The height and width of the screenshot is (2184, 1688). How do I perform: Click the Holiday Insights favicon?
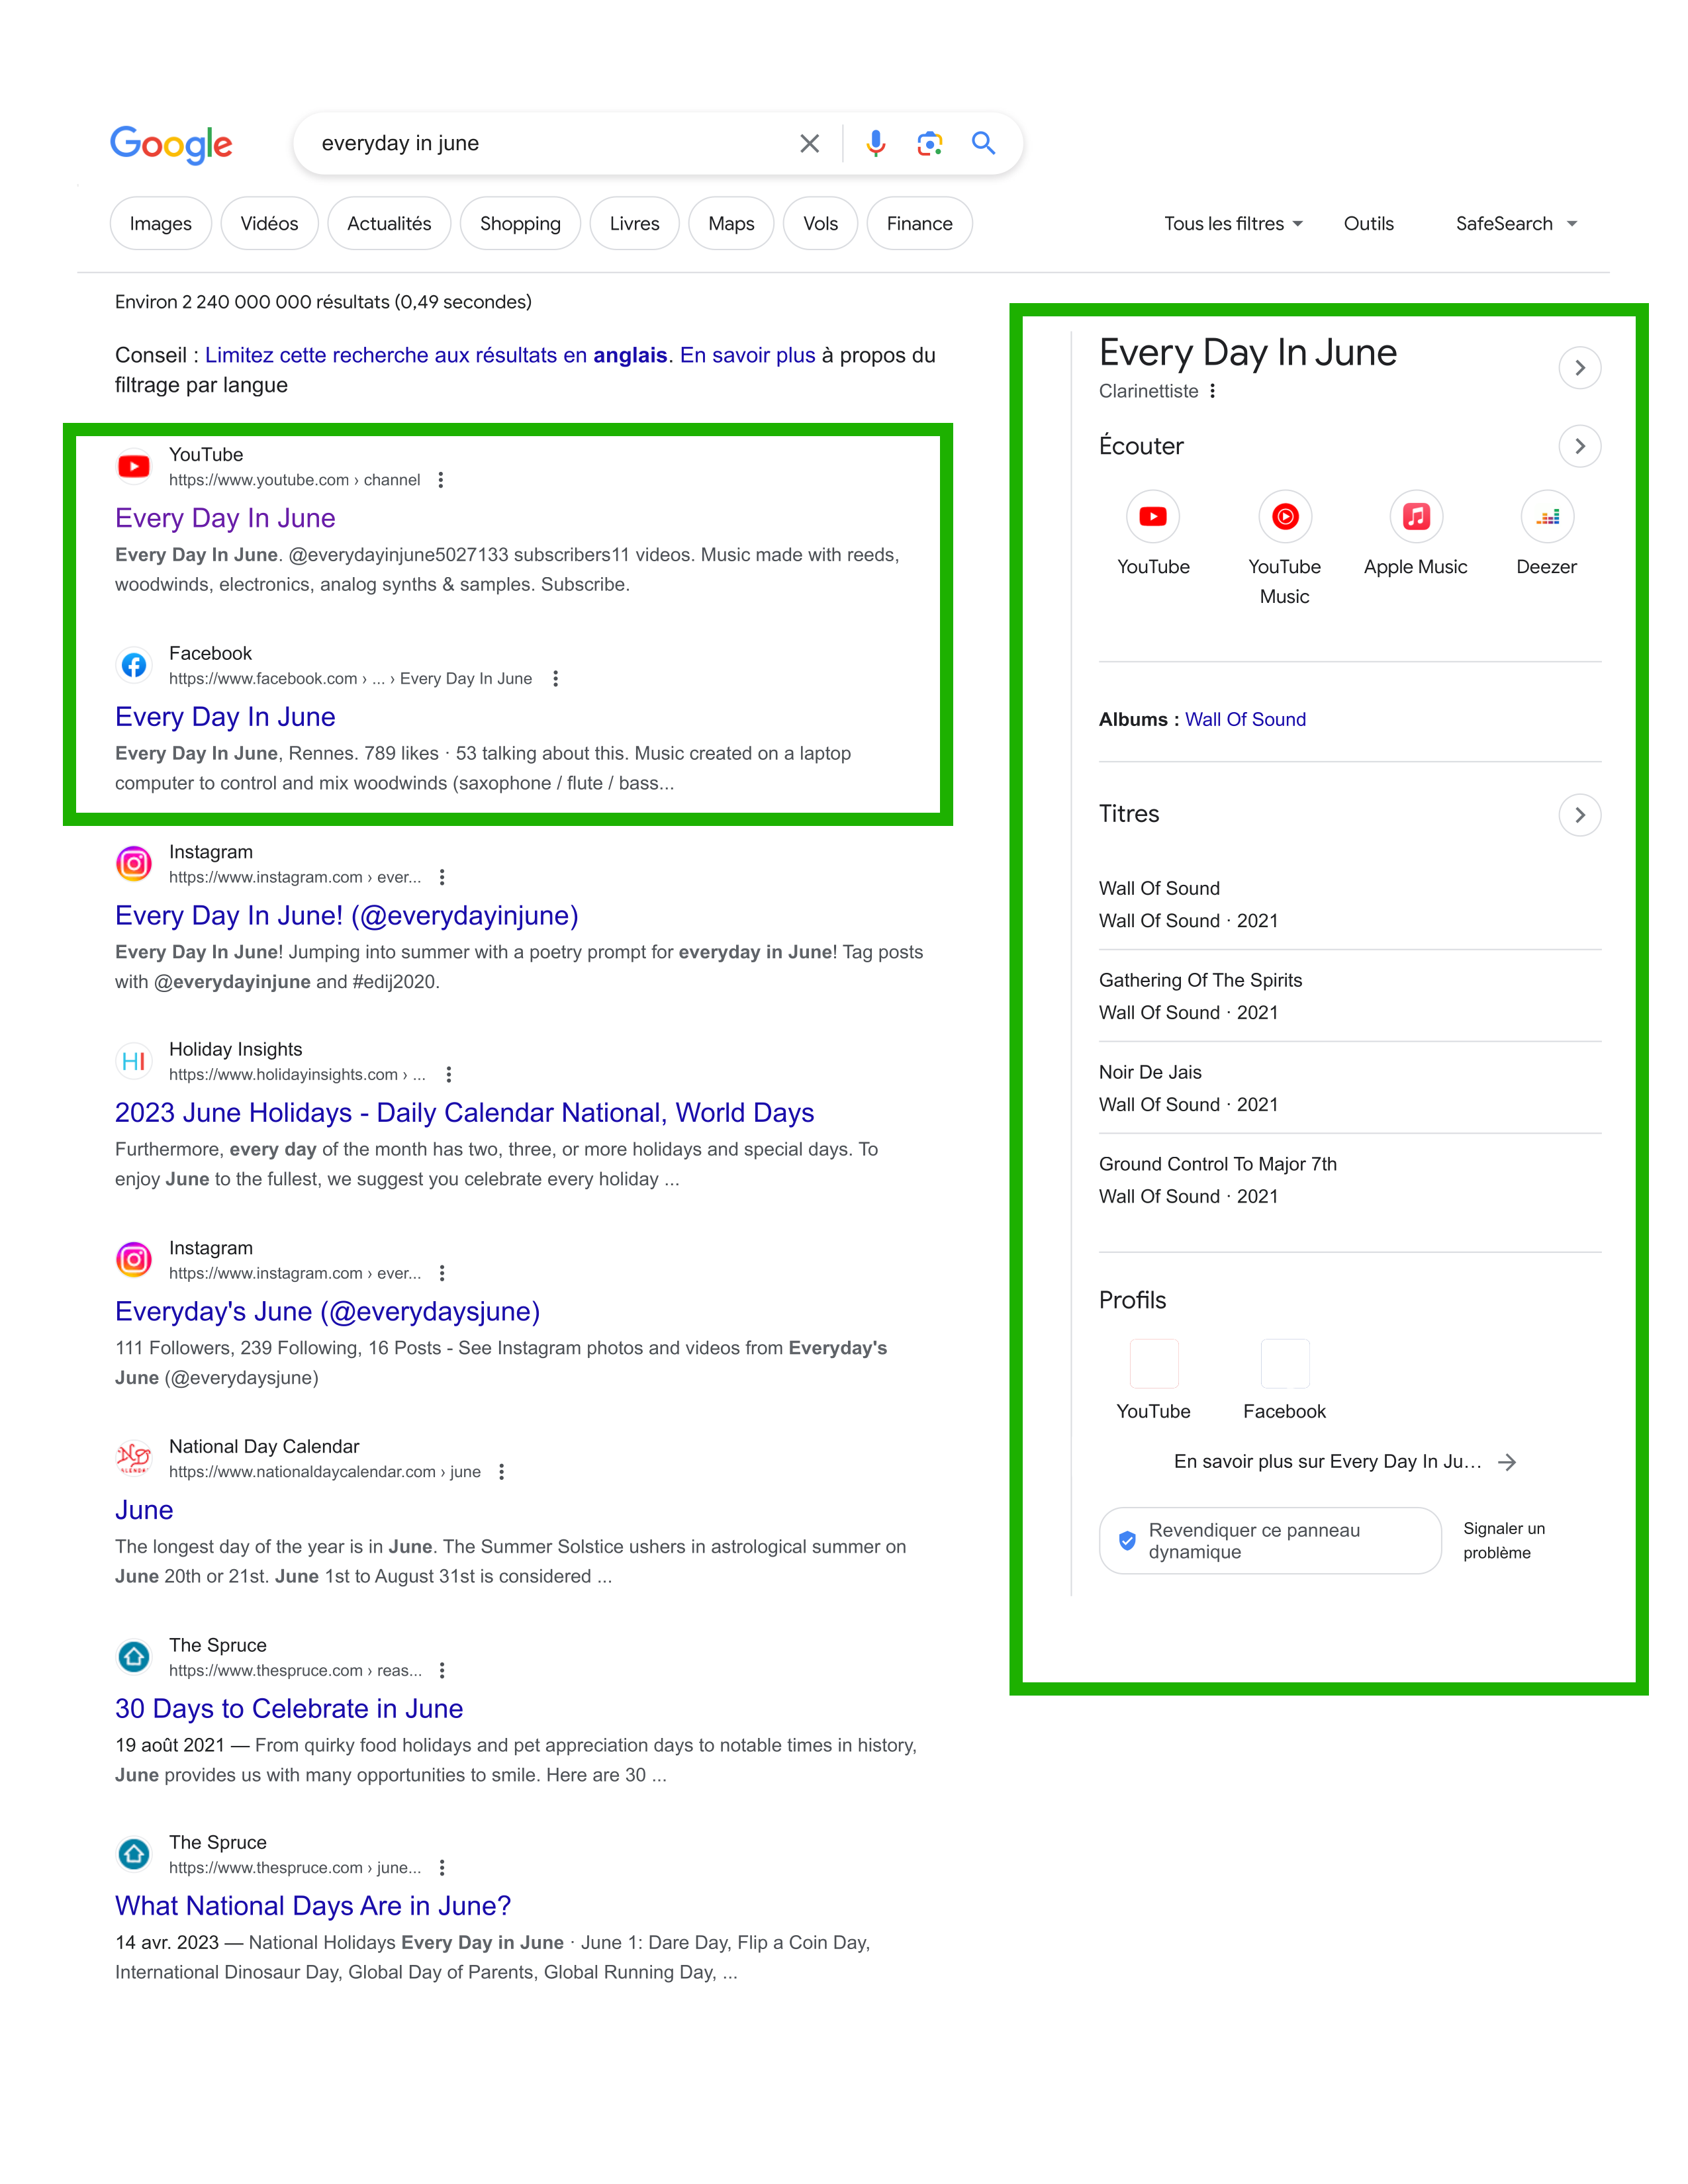click(134, 1061)
